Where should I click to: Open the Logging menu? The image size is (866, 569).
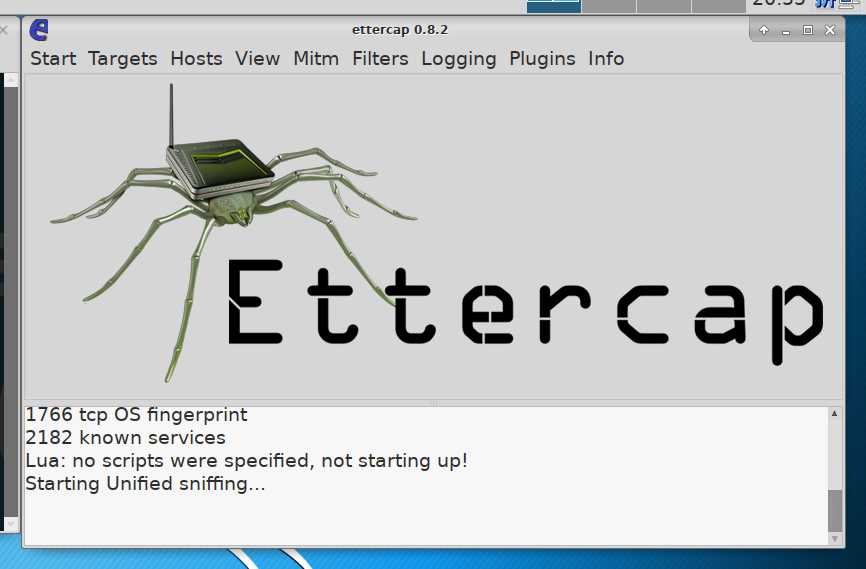(458, 59)
